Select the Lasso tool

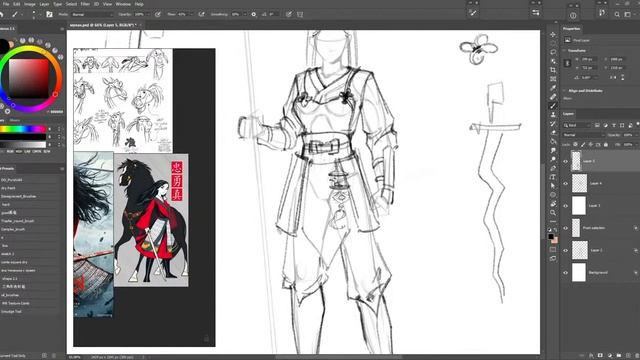553,52
